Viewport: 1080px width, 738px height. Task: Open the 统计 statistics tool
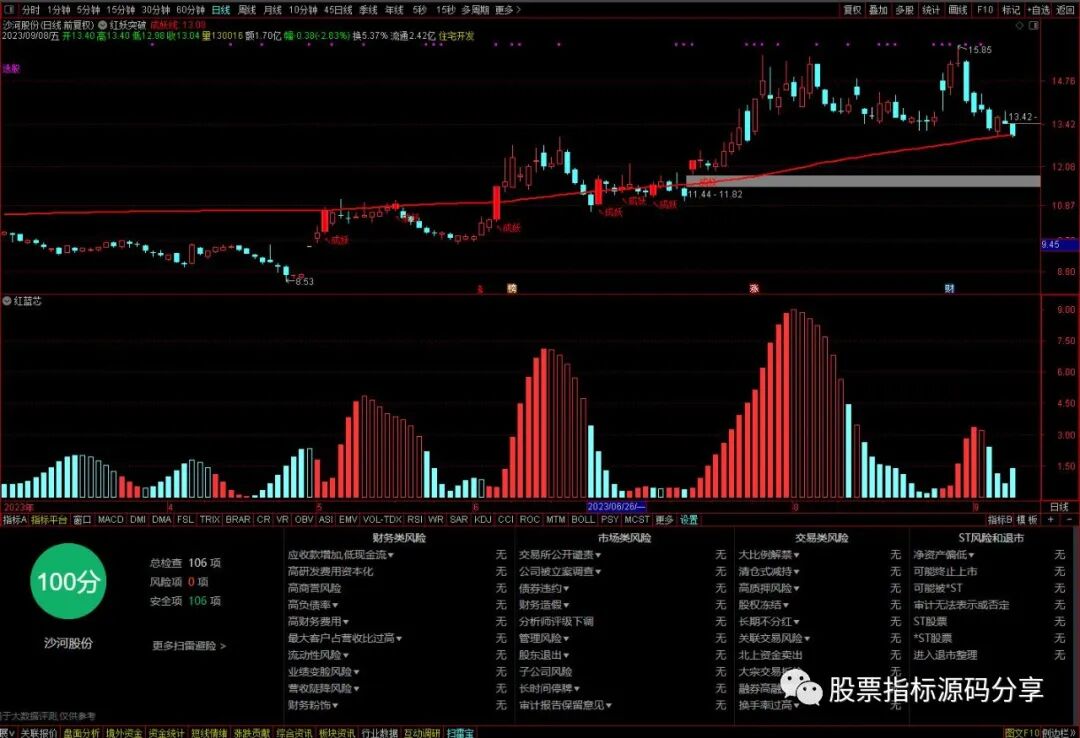point(931,10)
